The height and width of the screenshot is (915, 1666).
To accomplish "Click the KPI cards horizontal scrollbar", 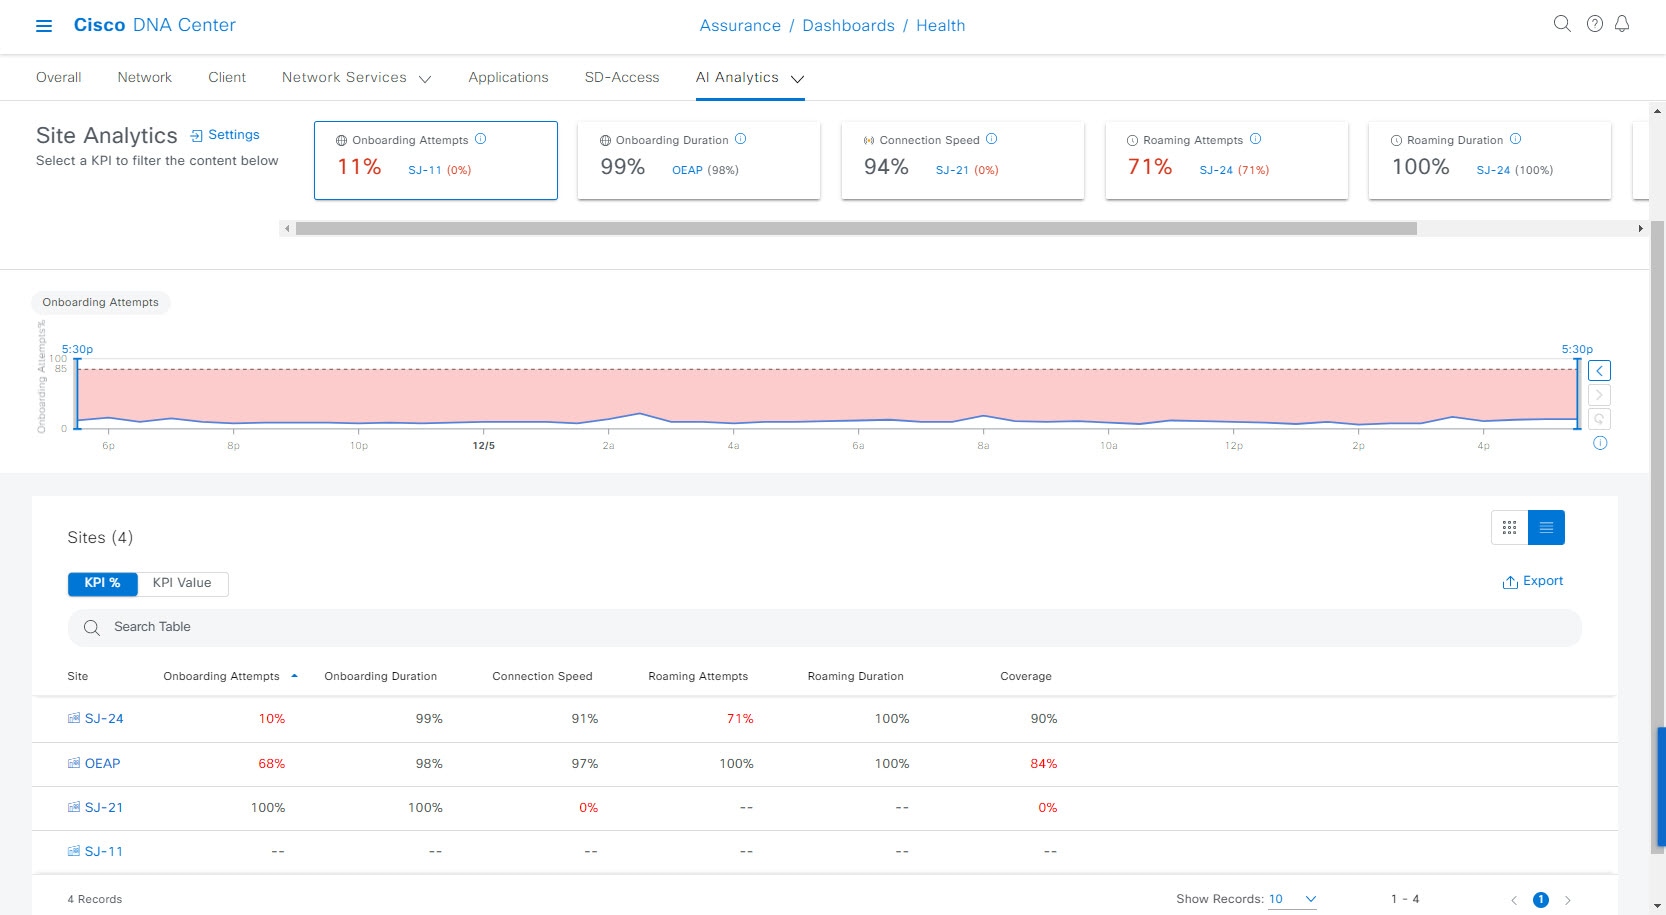I will pos(856,229).
